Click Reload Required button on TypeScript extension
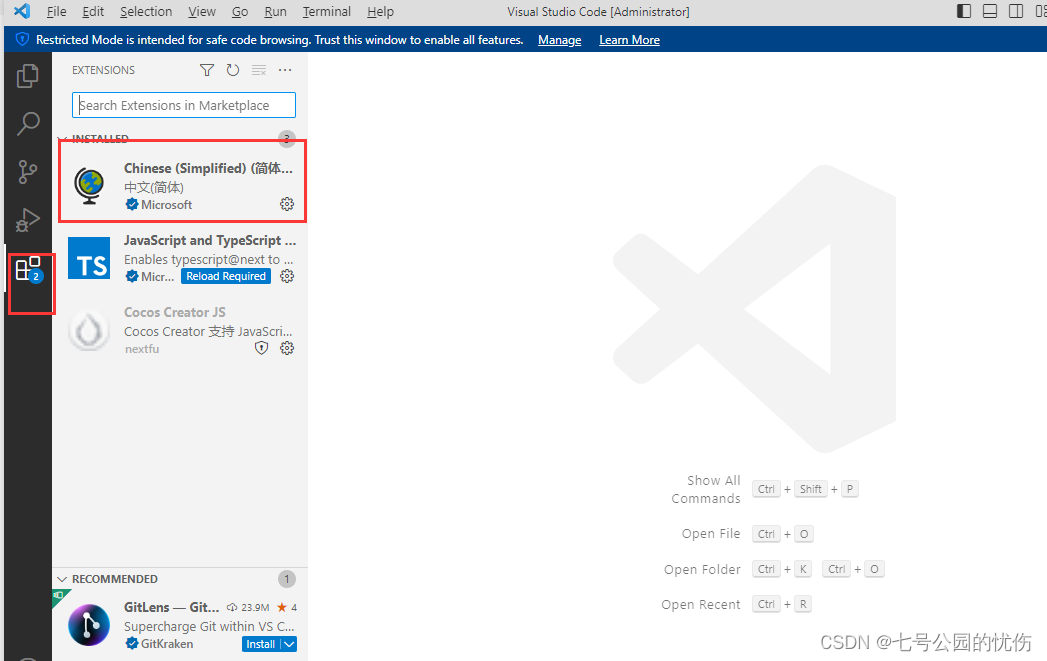1047x661 pixels. click(x=226, y=276)
